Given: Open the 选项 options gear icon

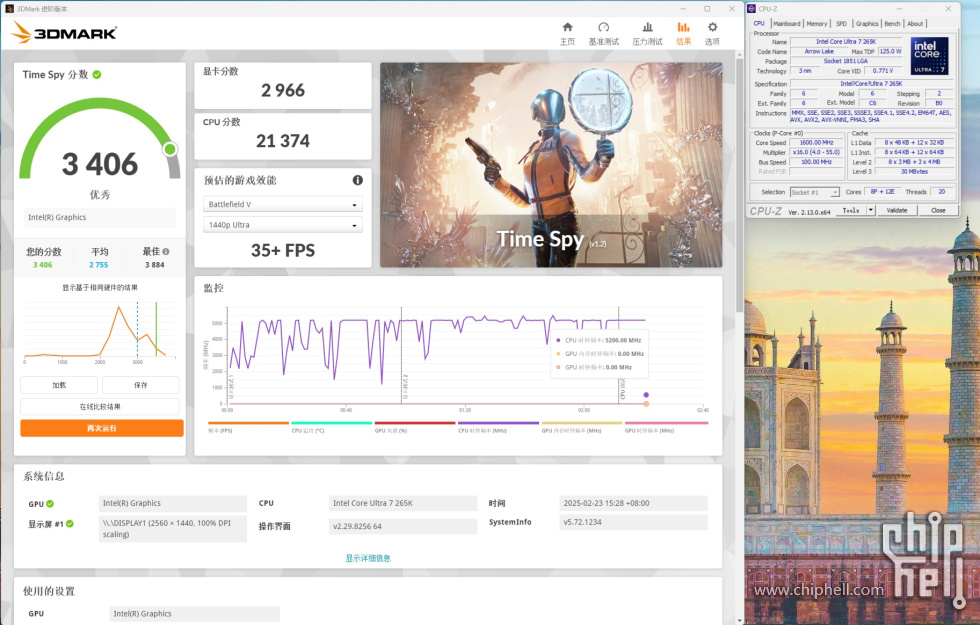Looking at the screenshot, I should tap(712, 28).
